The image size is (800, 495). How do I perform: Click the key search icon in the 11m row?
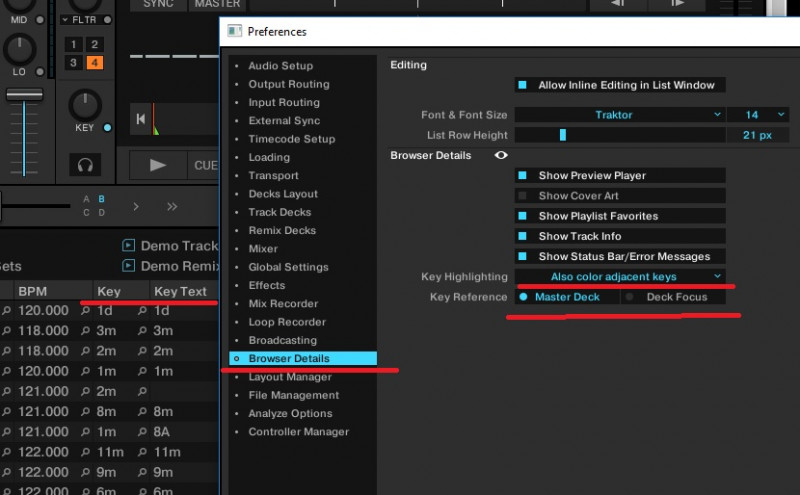pos(86,452)
